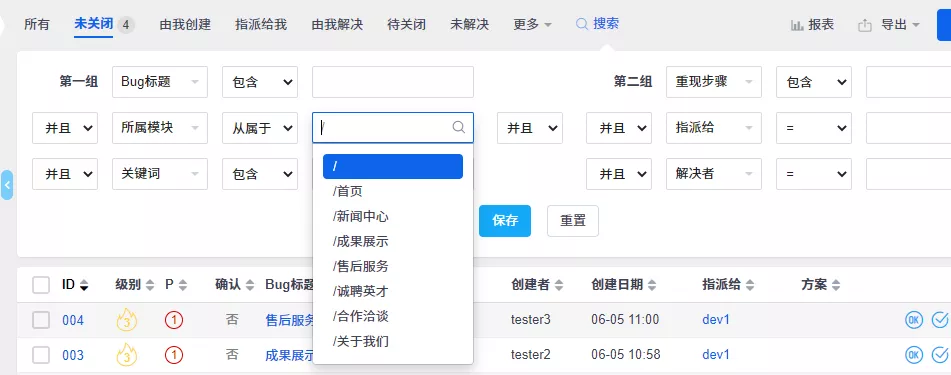The image size is (951, 375).
Task: Sort the list by the ID column arrows
Action: pyautogui.click(x=84, y=285)
